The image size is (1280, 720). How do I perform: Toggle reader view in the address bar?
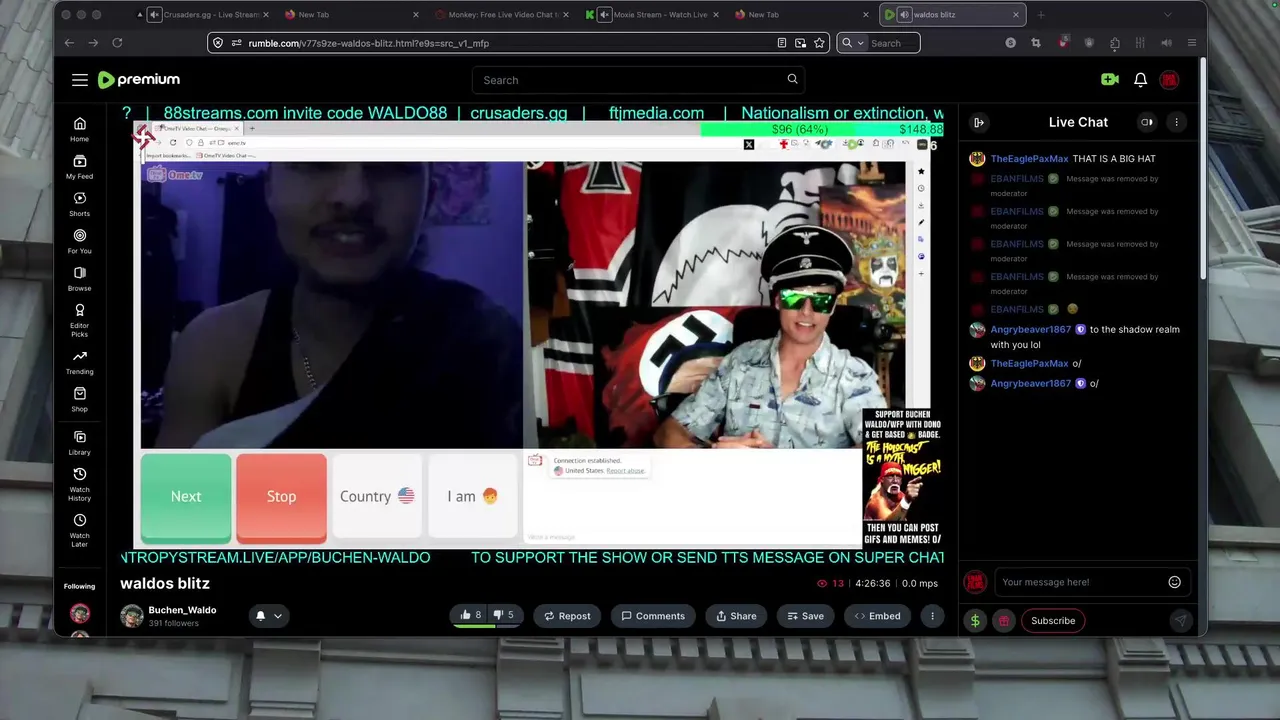[782, 43]
